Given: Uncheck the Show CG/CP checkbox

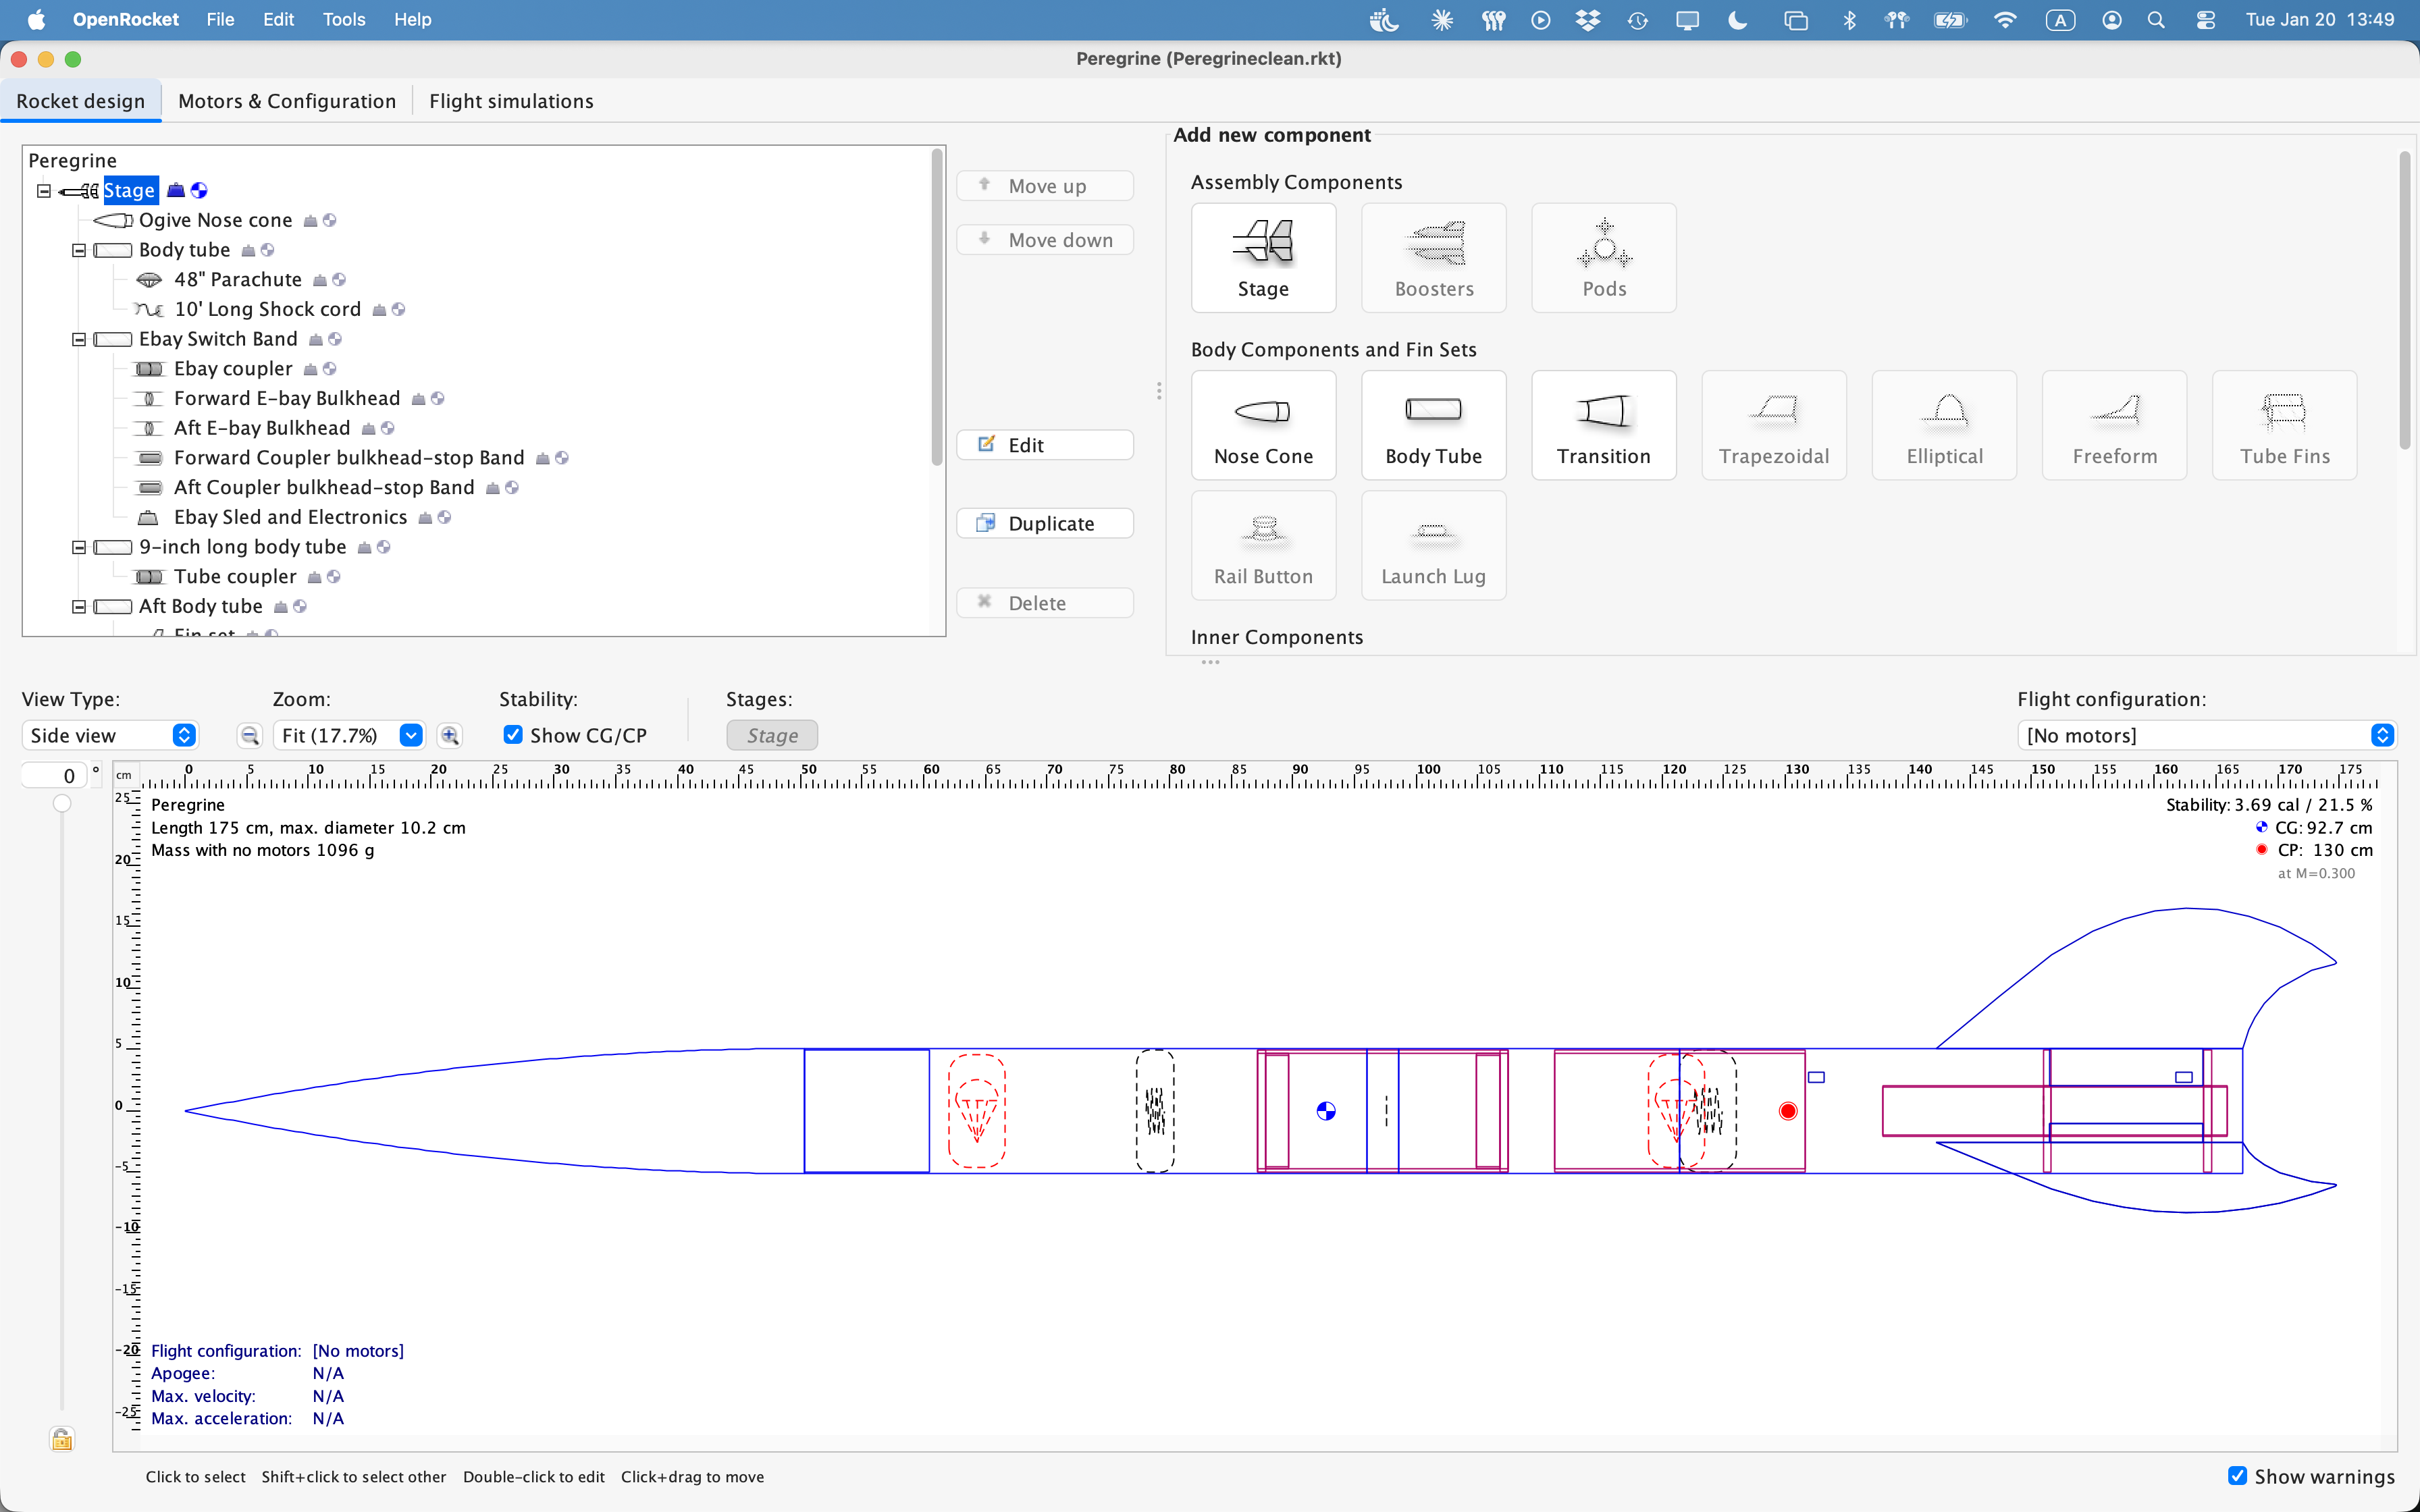Looking at the screenshot, I should point(513,735).
